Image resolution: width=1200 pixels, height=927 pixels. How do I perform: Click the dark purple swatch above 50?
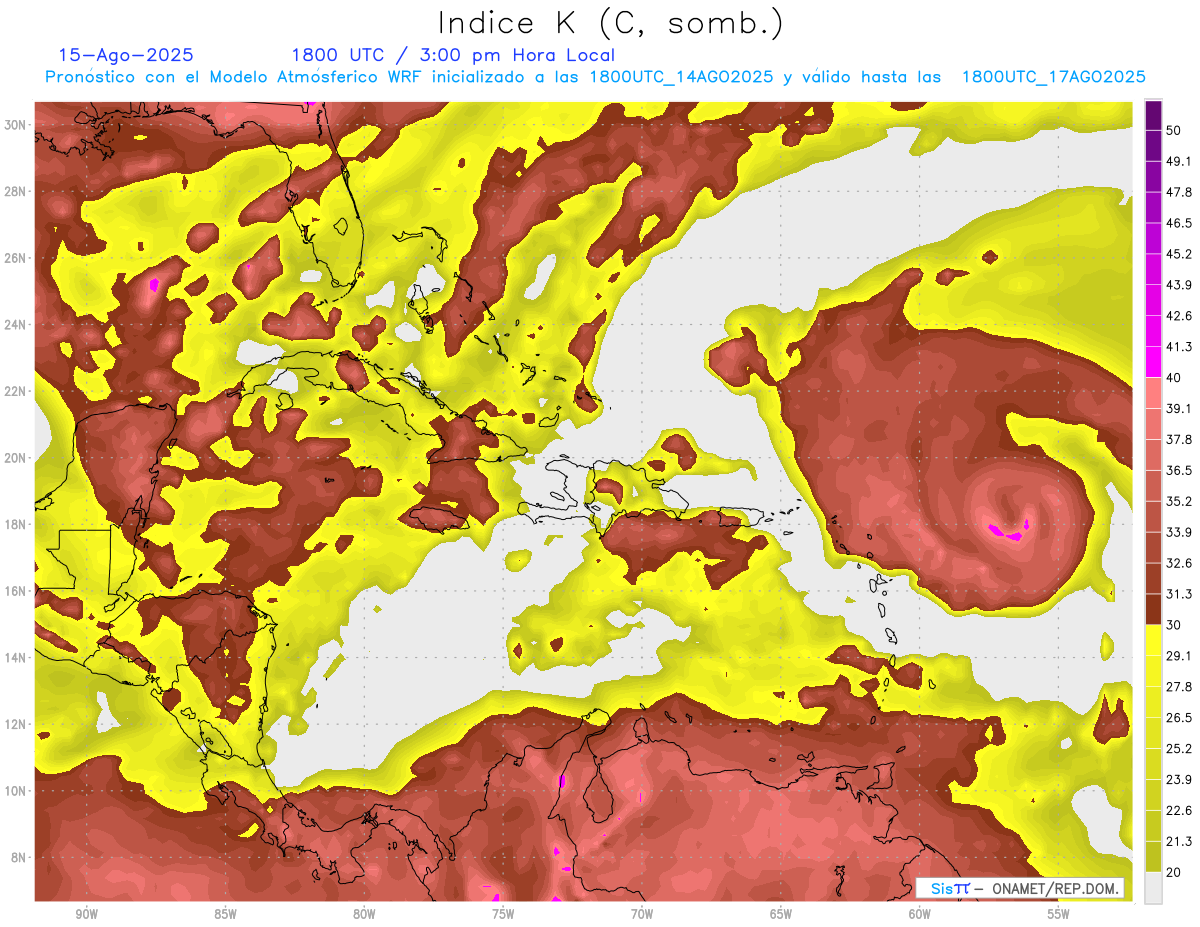[1154, 115]
